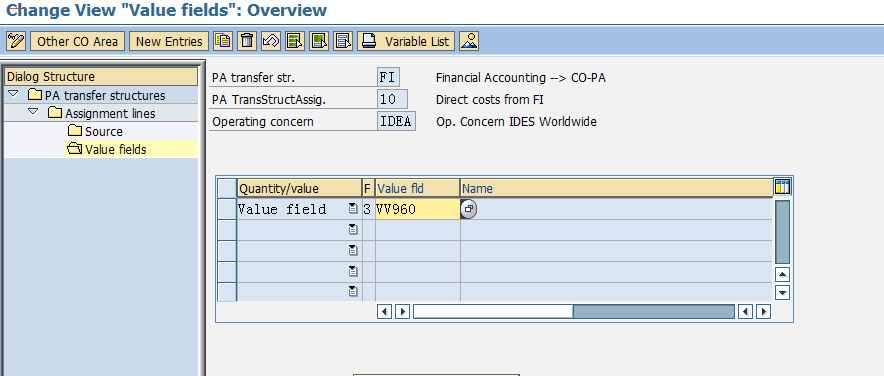The height and width of the screenshot is (376, 884).
Task: Click the Copy As icon
Action: [223, 41]
